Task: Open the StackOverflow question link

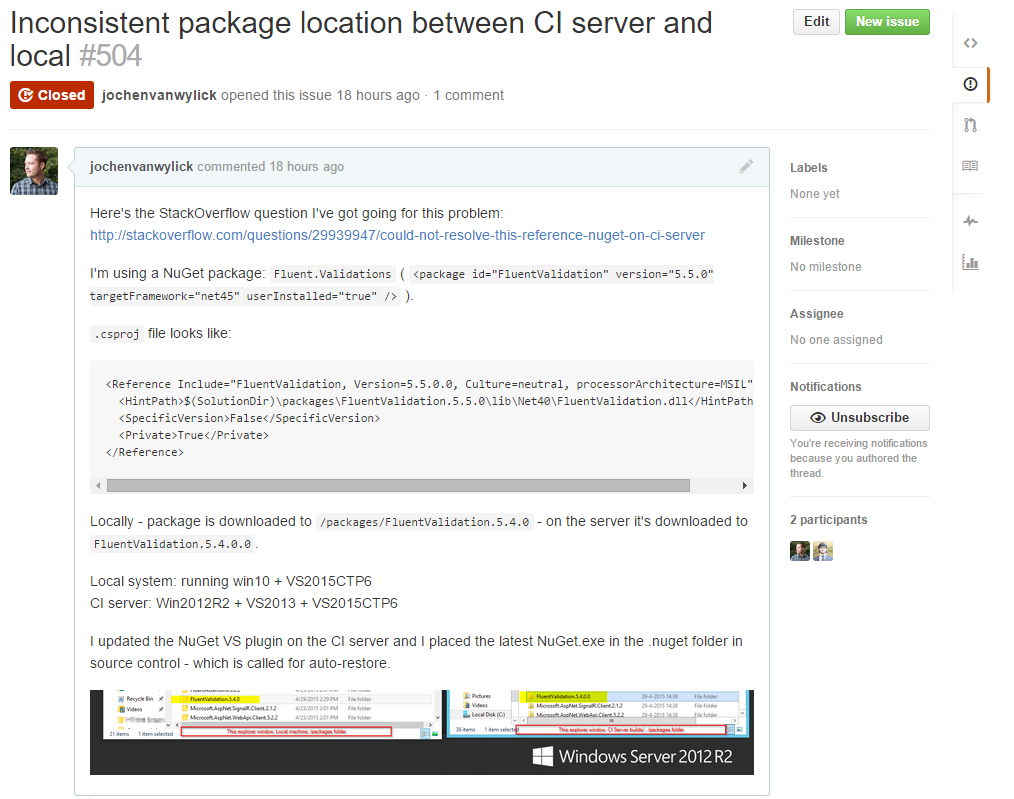Action: [x=397, y=235]
